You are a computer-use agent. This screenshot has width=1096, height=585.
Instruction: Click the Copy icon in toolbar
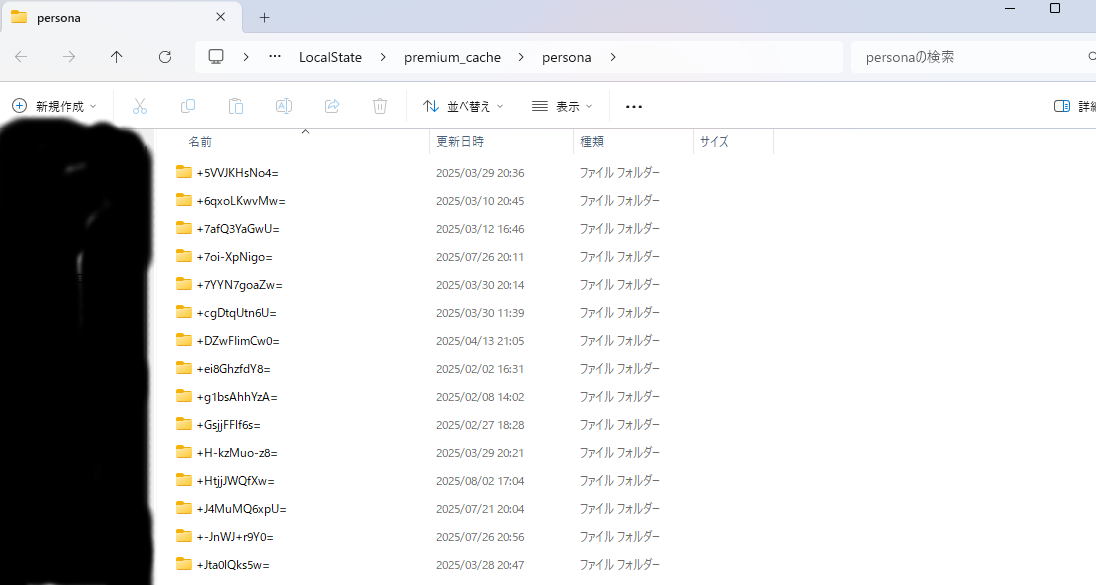click(x=187, y=106)
